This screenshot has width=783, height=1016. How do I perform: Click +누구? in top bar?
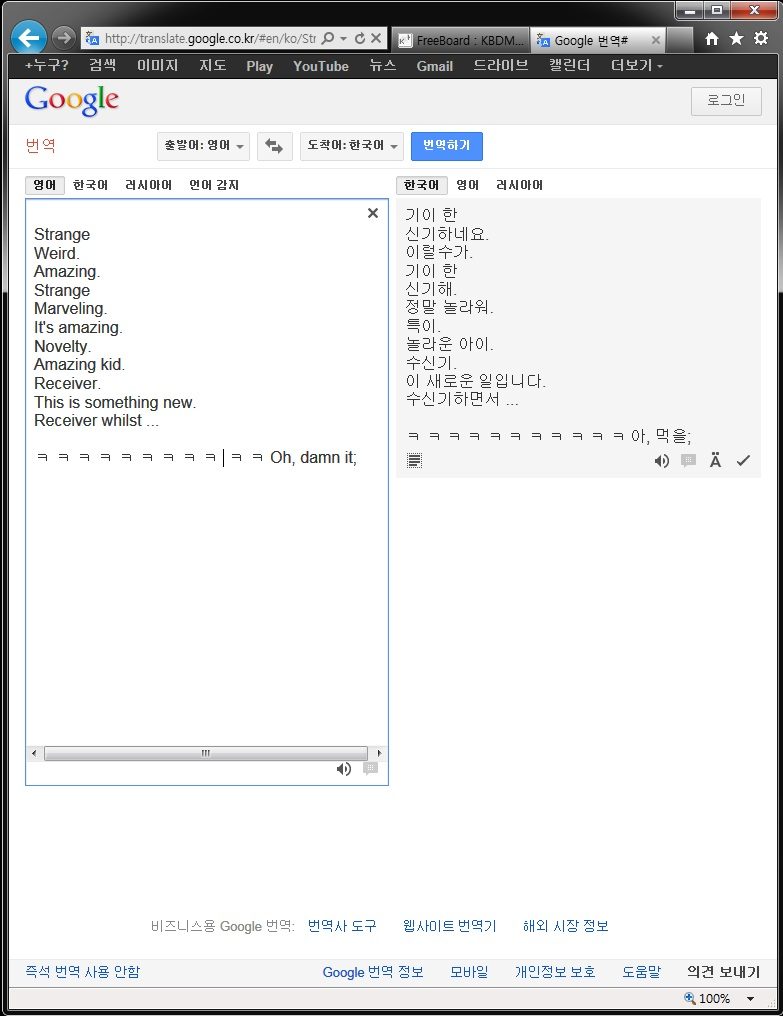47,65
